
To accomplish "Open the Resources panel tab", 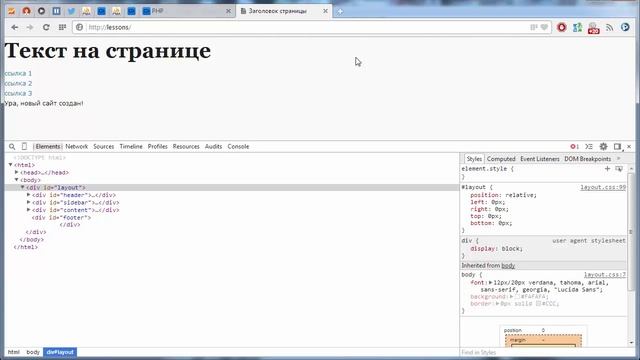I will [186, 147].
